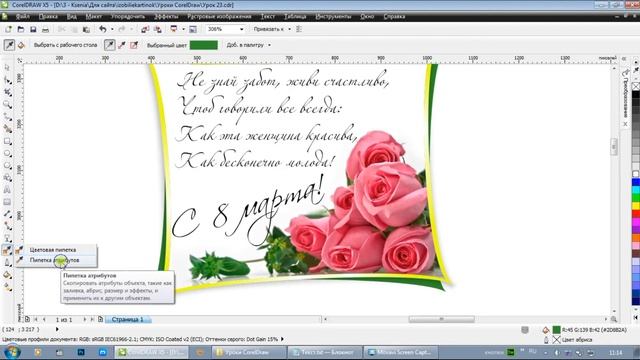Create a new document via toolbar icon
Screen dimensions: 640x360
click(9, 29)
